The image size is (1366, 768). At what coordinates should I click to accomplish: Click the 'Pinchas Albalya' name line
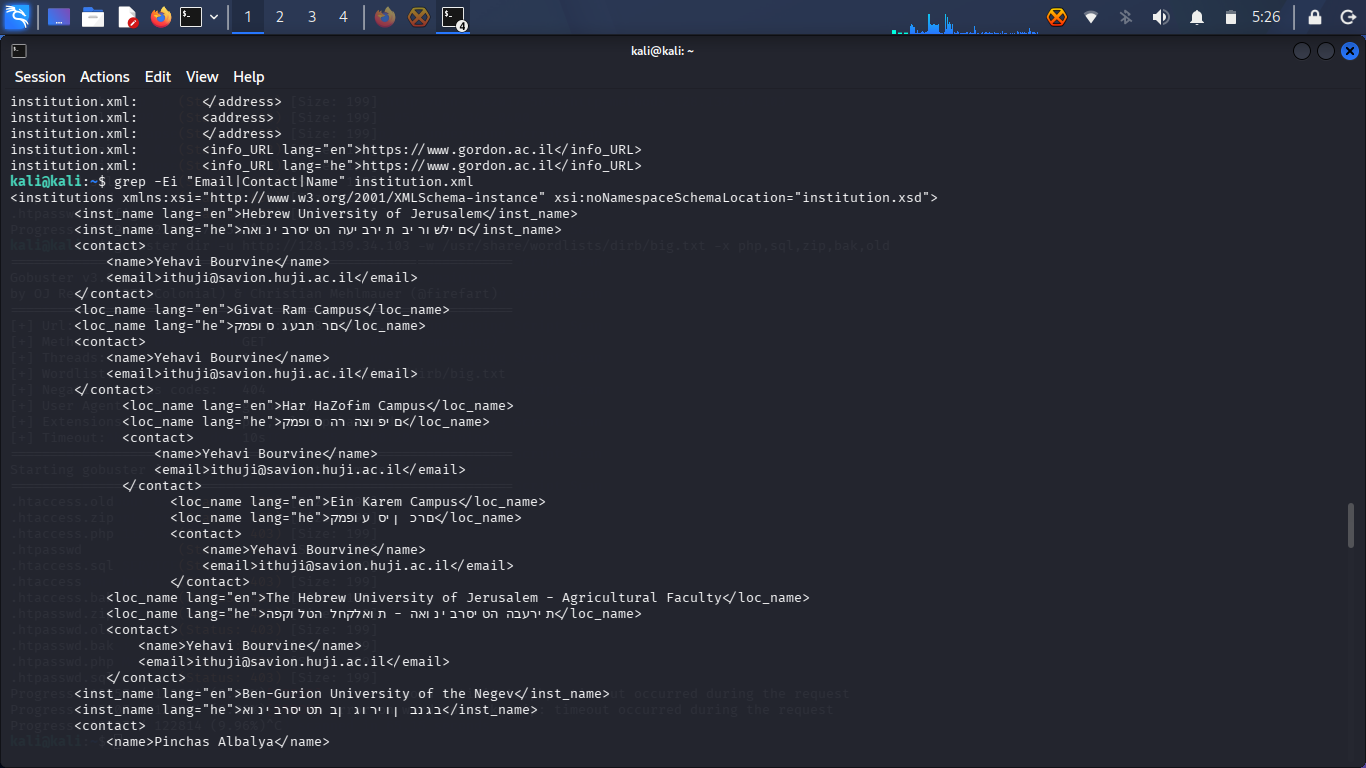[x=218, y=742]
